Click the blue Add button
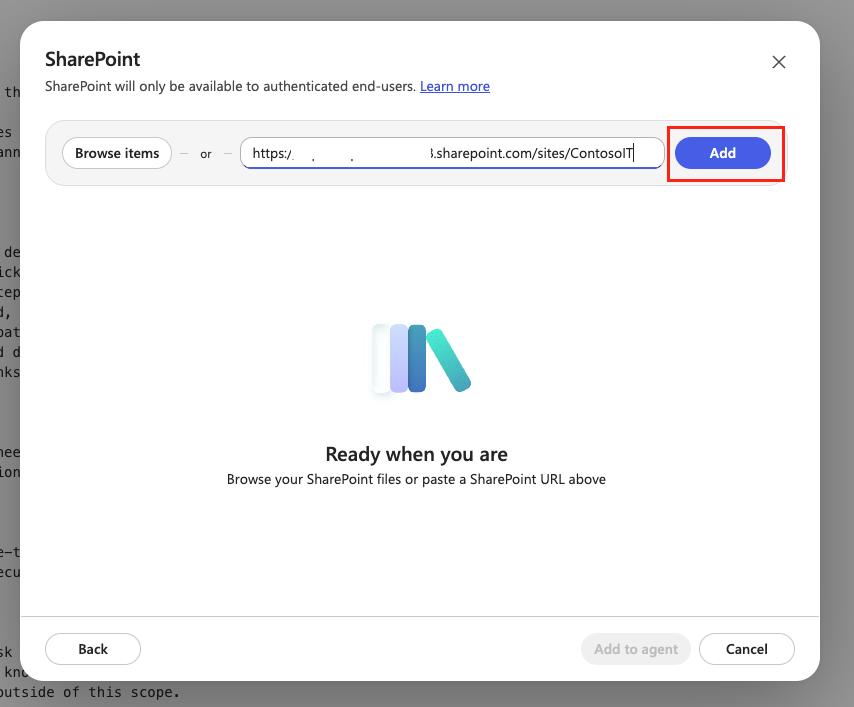 tap(723, 153)
